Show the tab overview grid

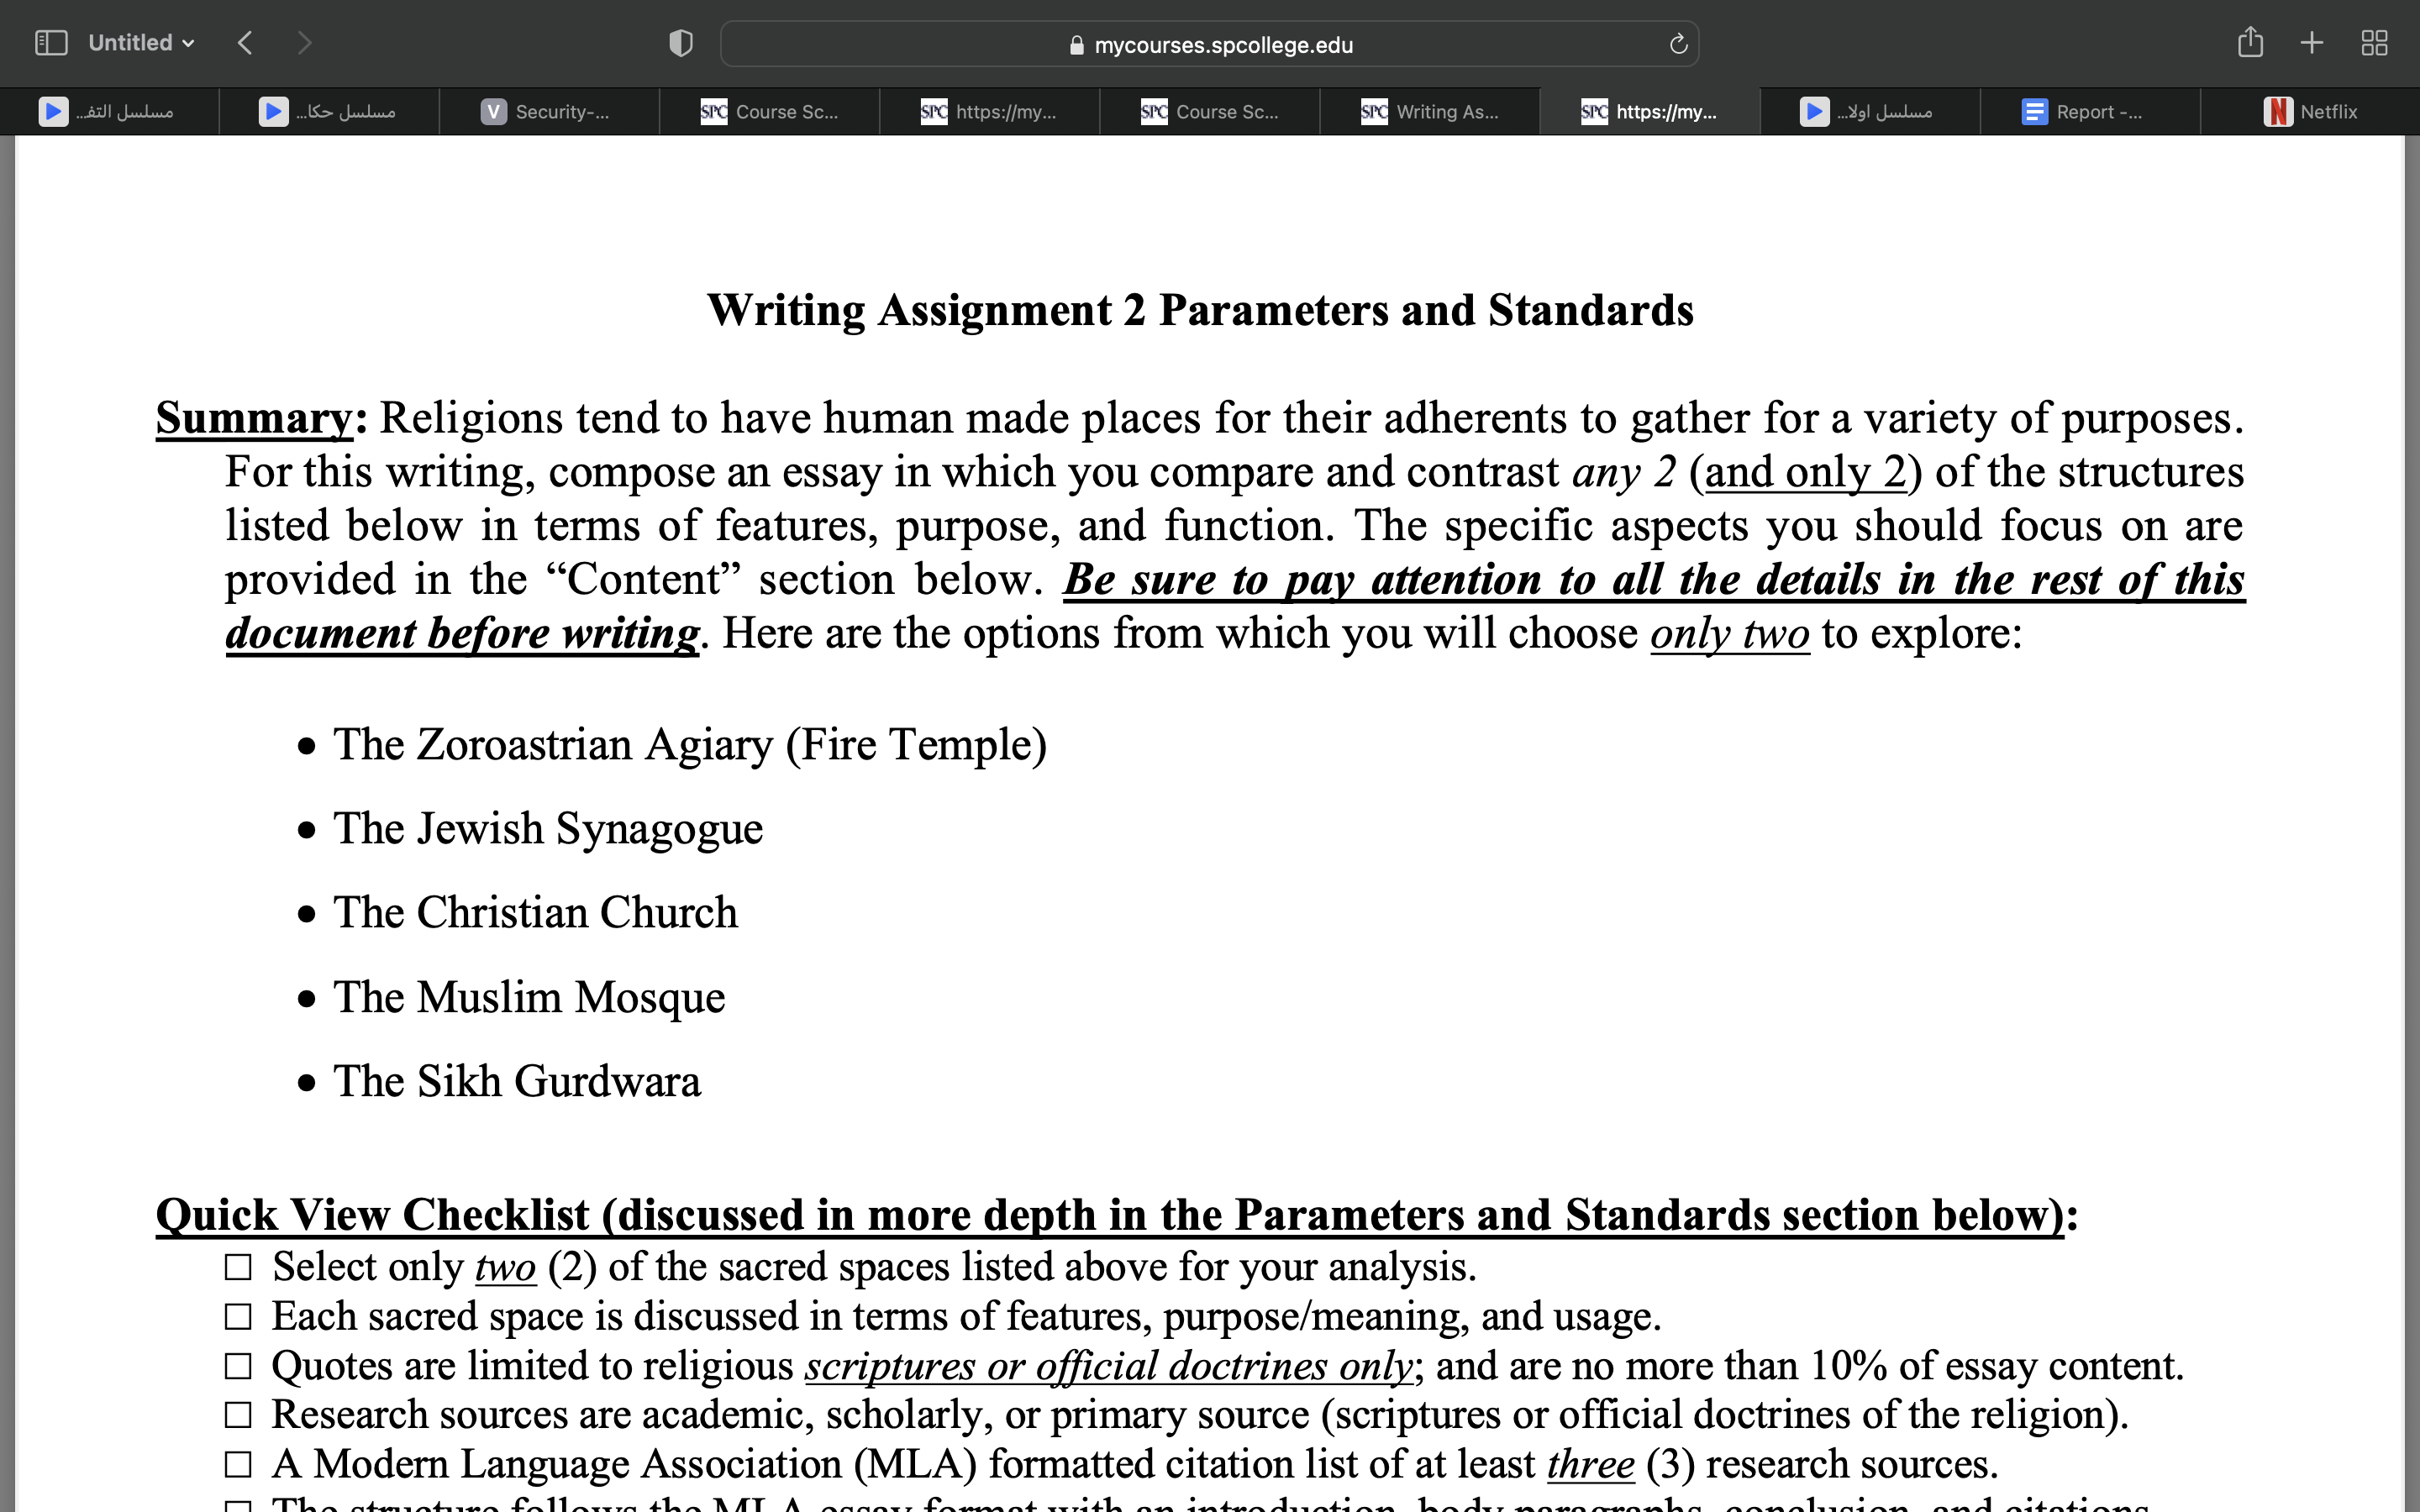pos(2375,42)
